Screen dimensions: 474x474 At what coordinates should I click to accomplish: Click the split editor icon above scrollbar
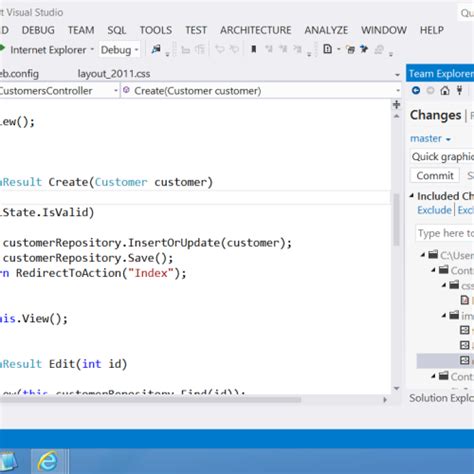[x=396, y=105]
